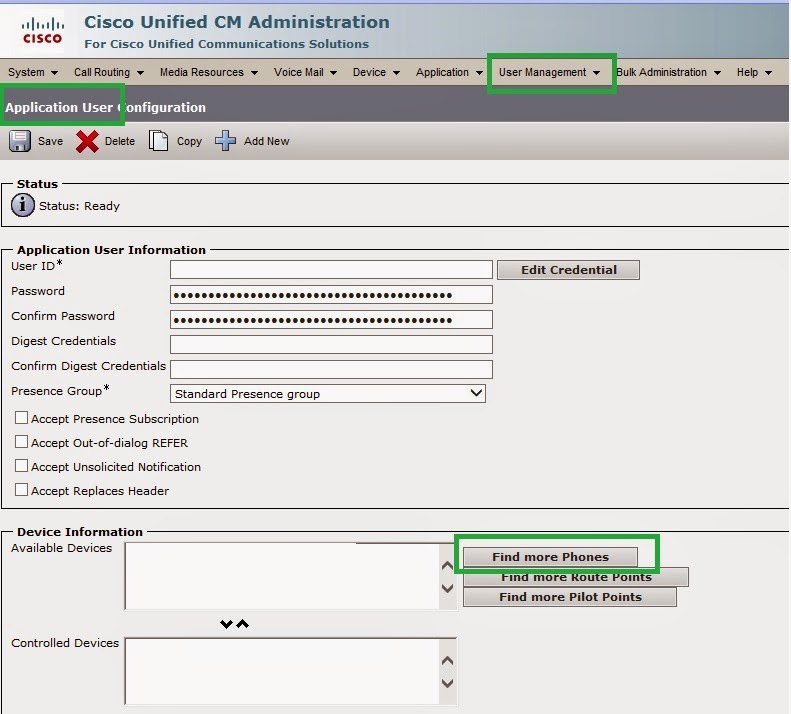791x714 pixels.
Task: Click the Confirm Digest Credentials field
Action: point(331,369)
